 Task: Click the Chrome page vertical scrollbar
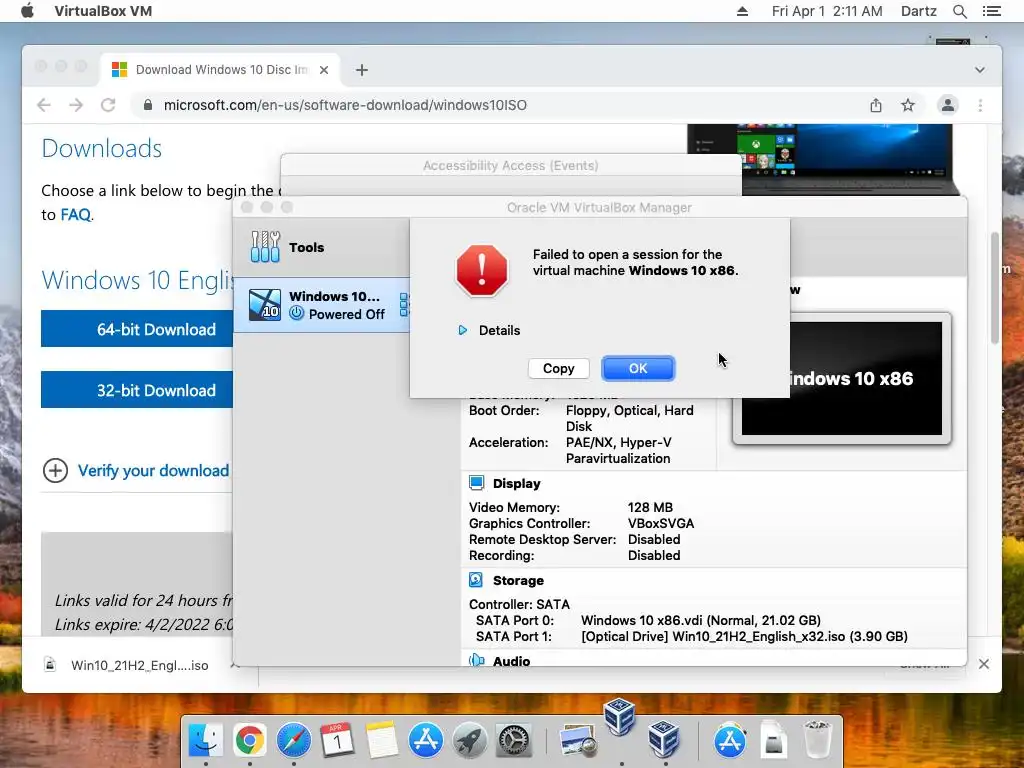(x=995, y=287)
